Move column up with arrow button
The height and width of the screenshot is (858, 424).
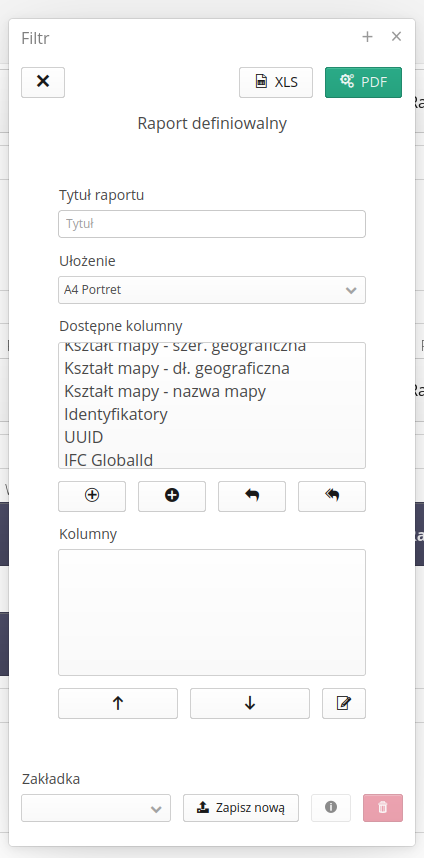[118, 703]
